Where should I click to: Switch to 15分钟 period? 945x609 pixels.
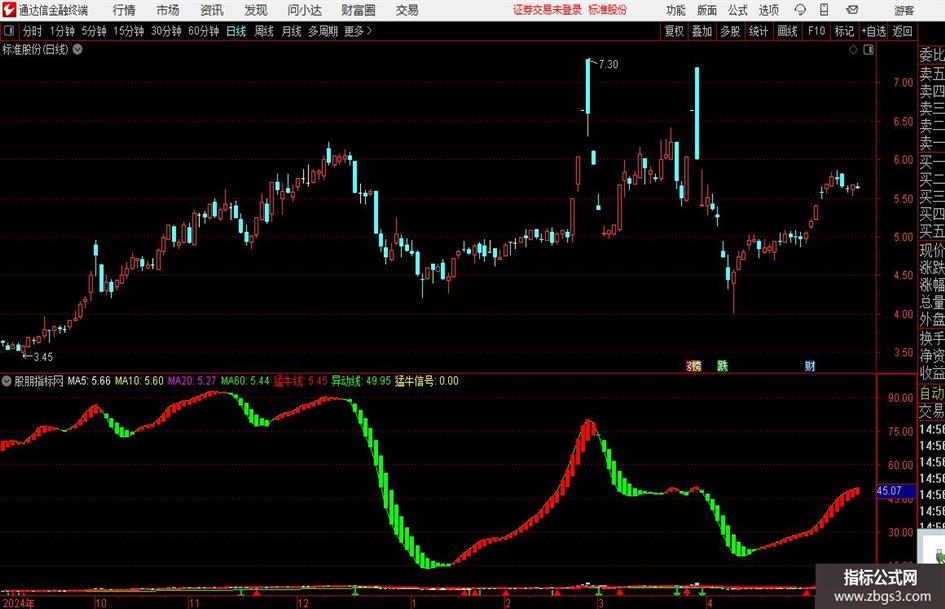pos(129,31)
